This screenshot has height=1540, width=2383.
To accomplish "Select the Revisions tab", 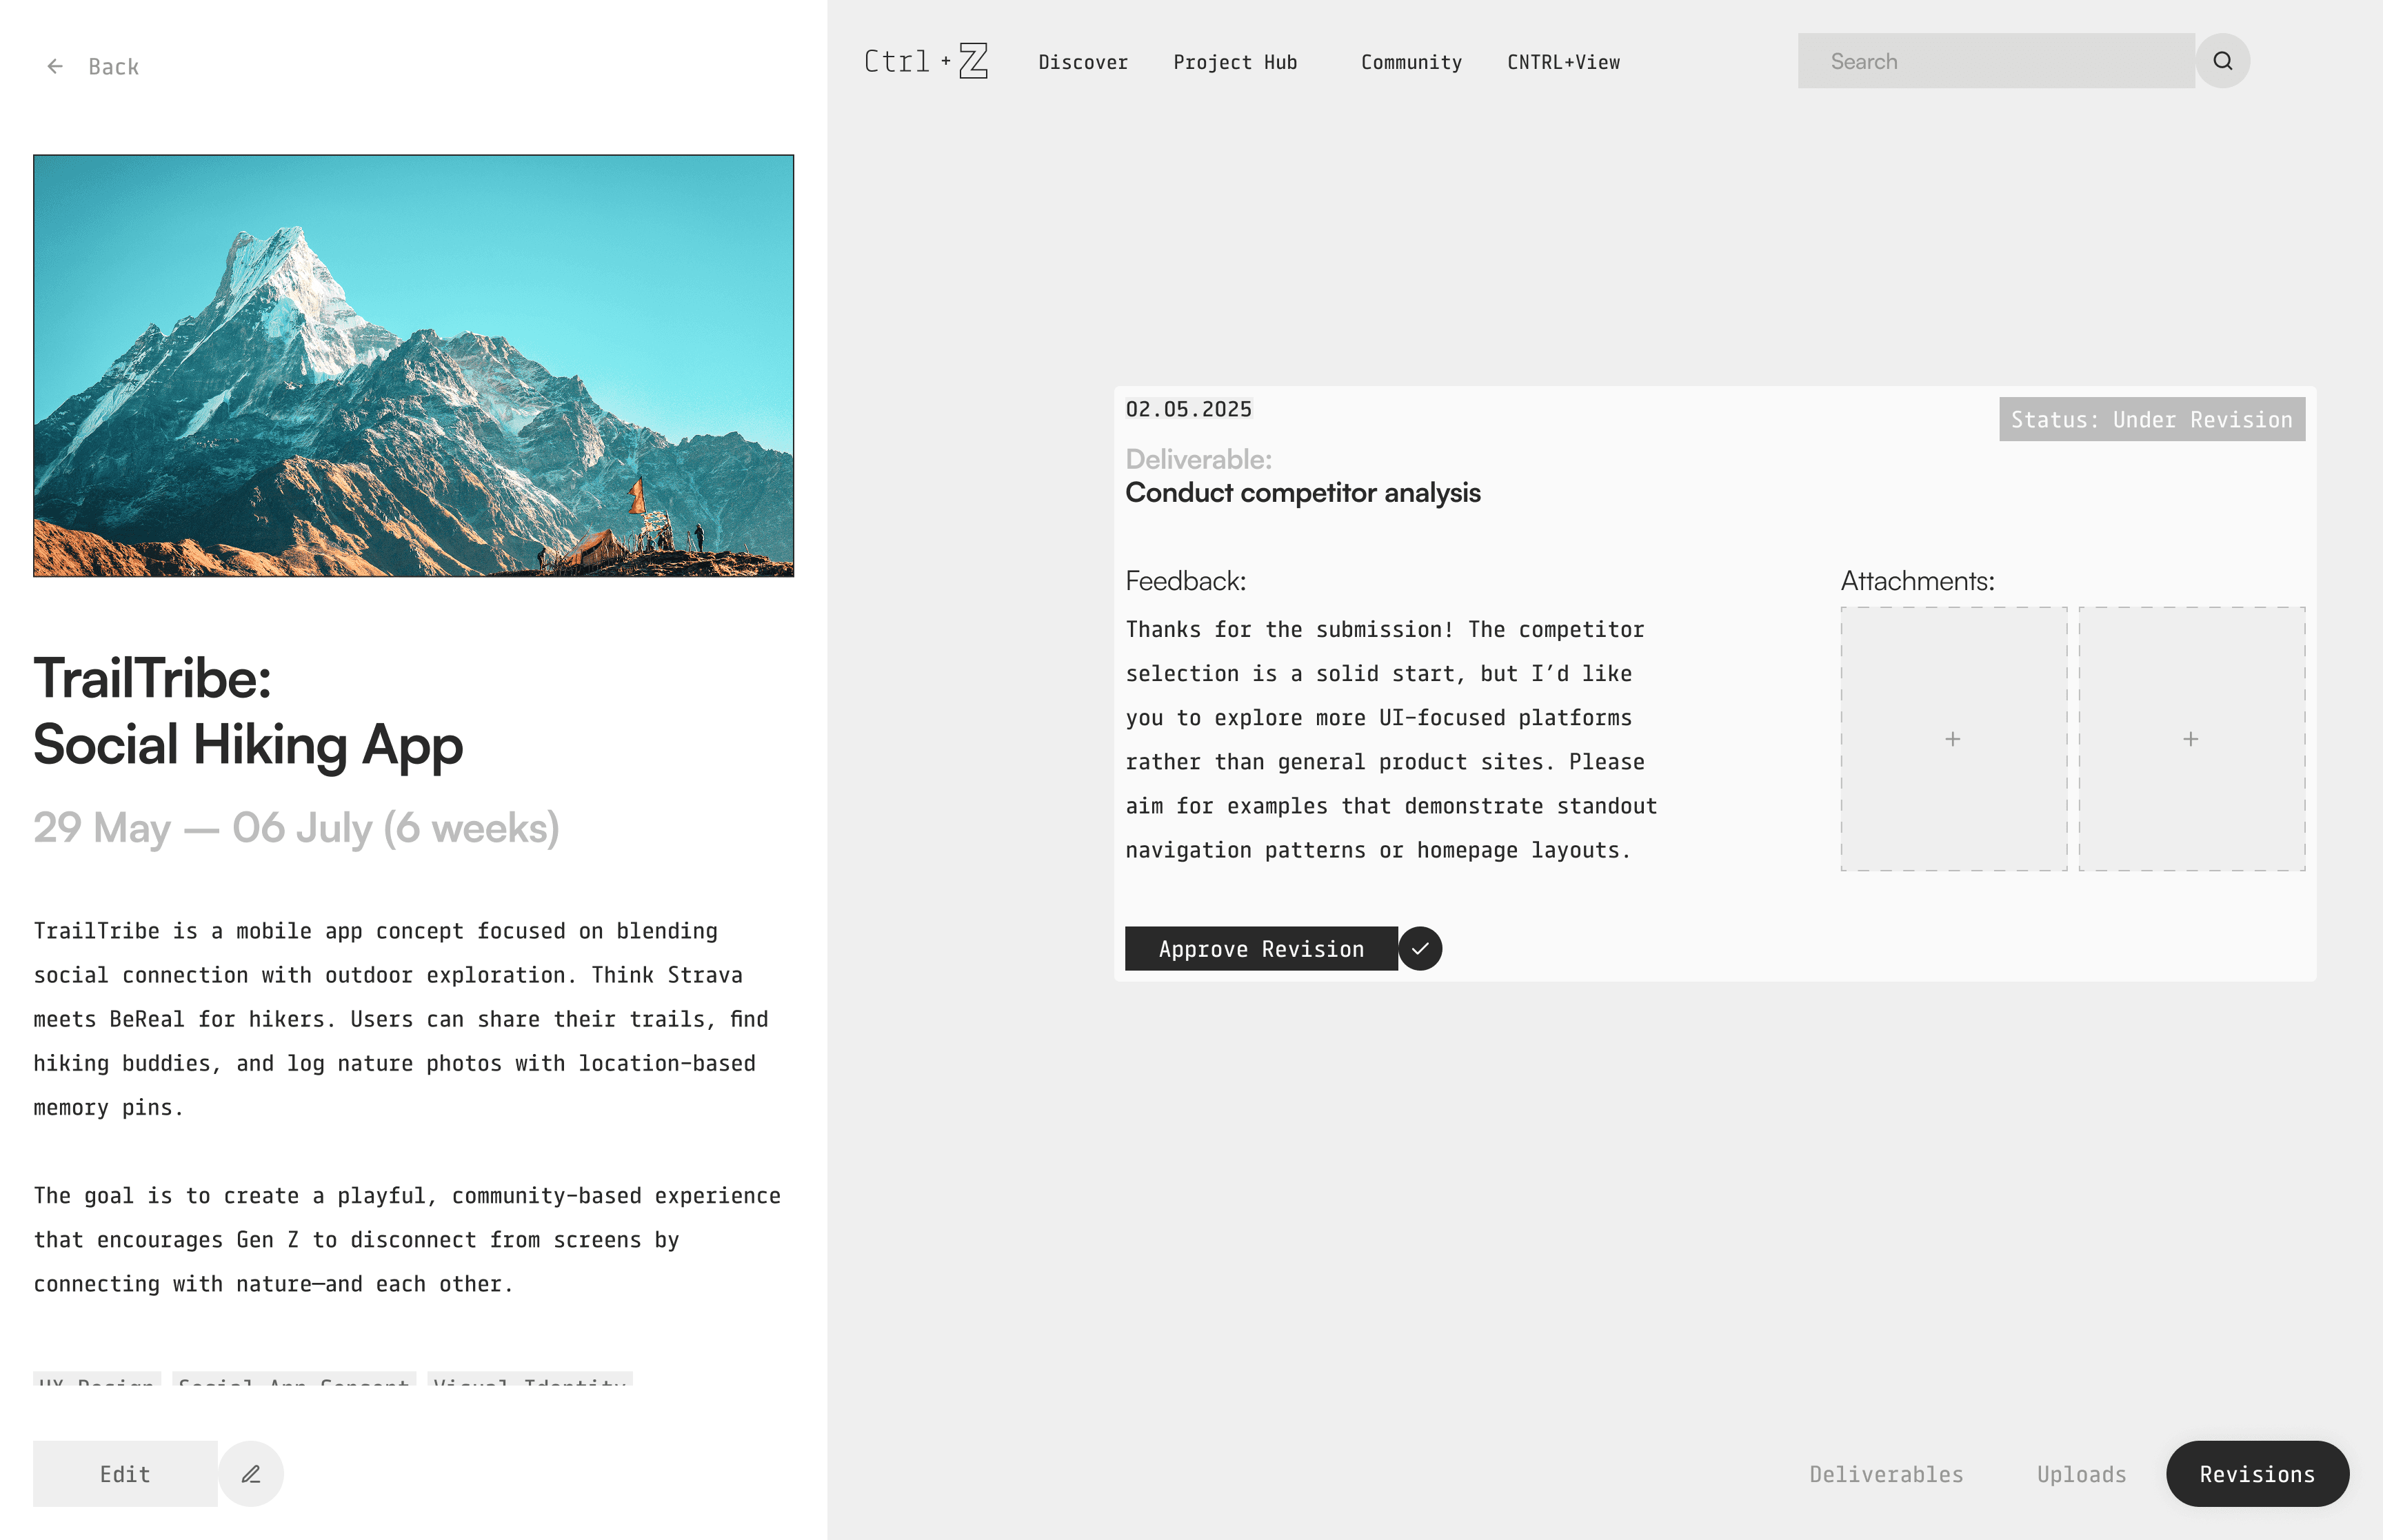I will click(x=2257, y=1474).
